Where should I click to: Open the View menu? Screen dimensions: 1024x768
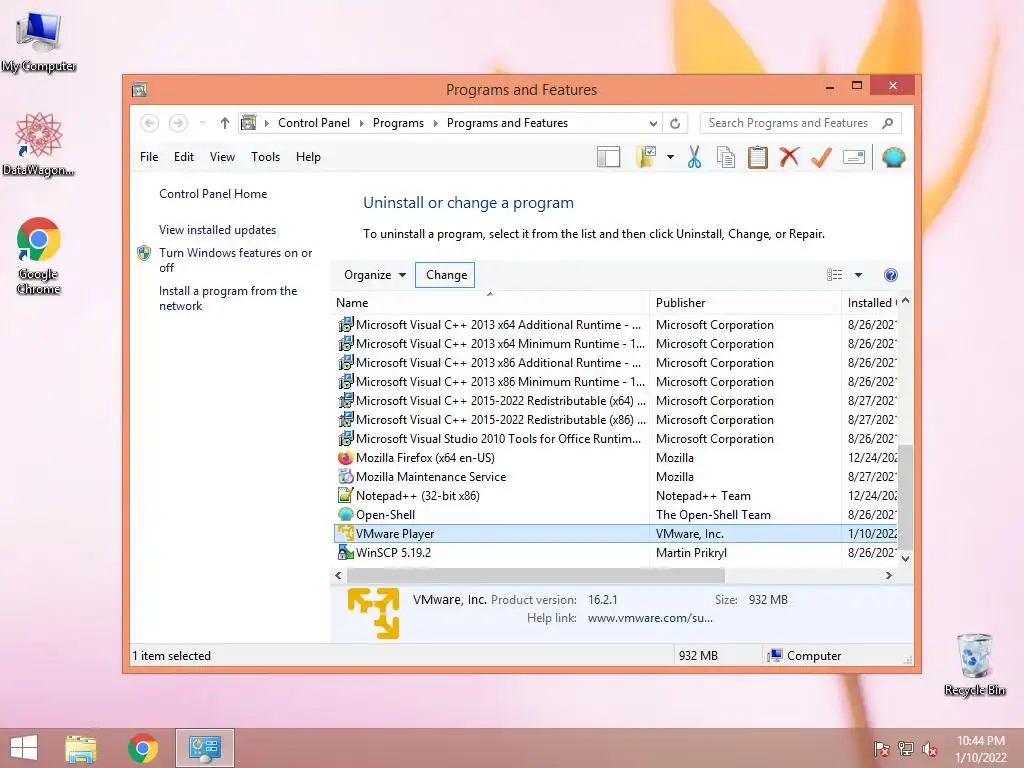click(222, 157)
